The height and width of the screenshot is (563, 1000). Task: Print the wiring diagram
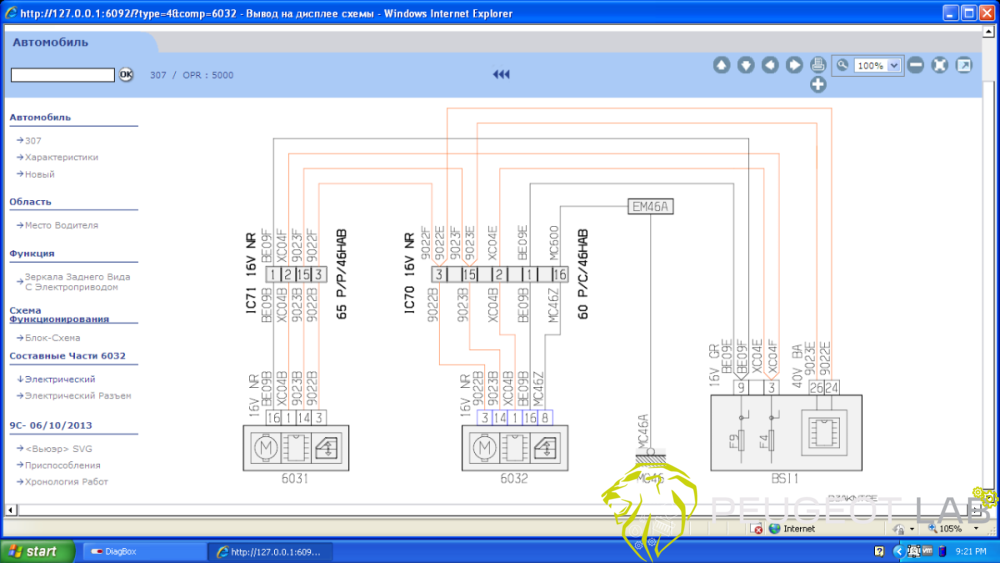pos(818,65)
